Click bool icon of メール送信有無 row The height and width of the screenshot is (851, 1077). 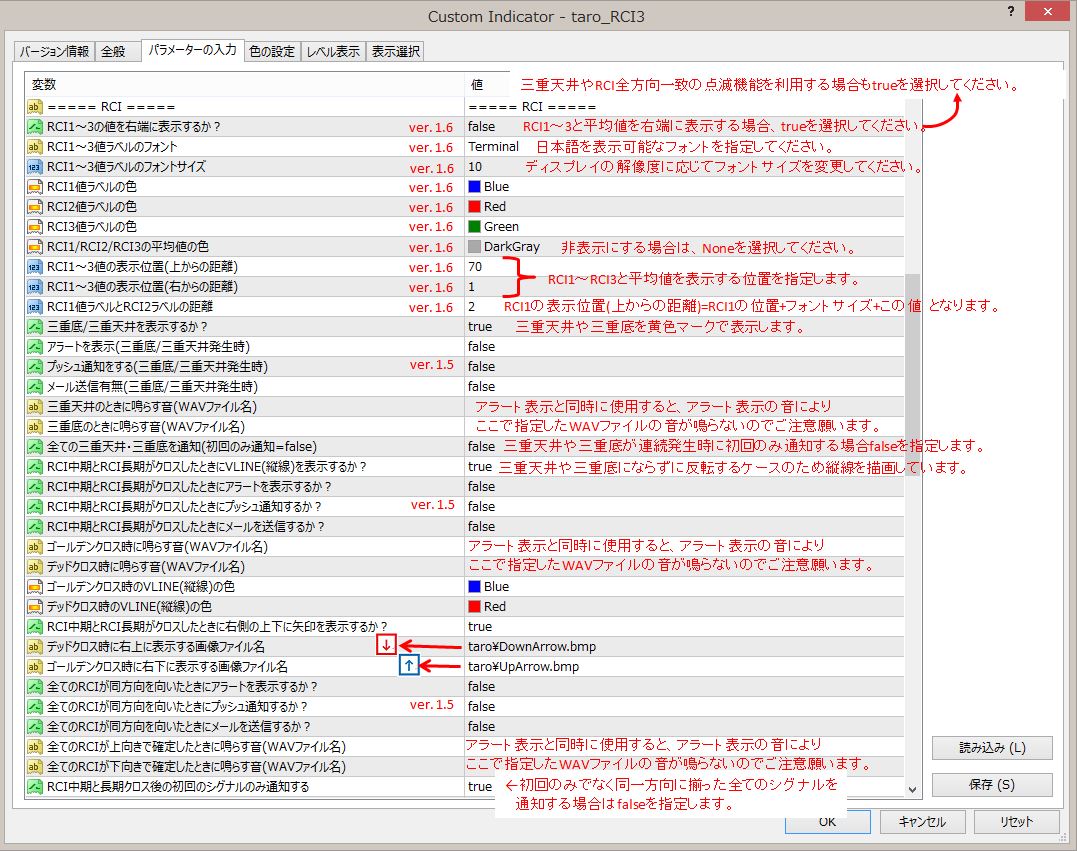[x=34, y=387]
